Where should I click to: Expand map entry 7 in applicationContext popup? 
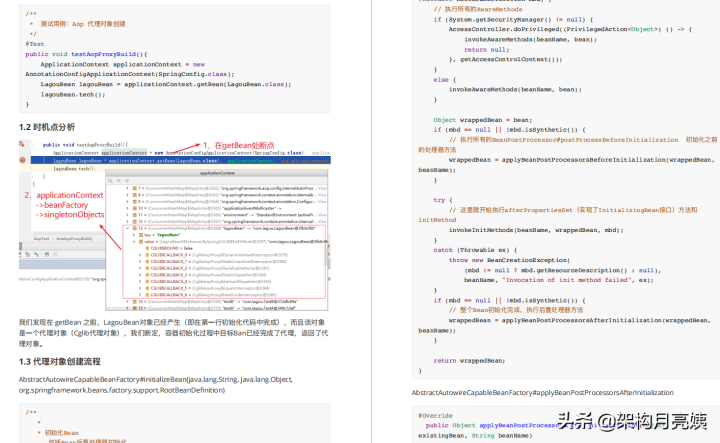coord(127,188)
